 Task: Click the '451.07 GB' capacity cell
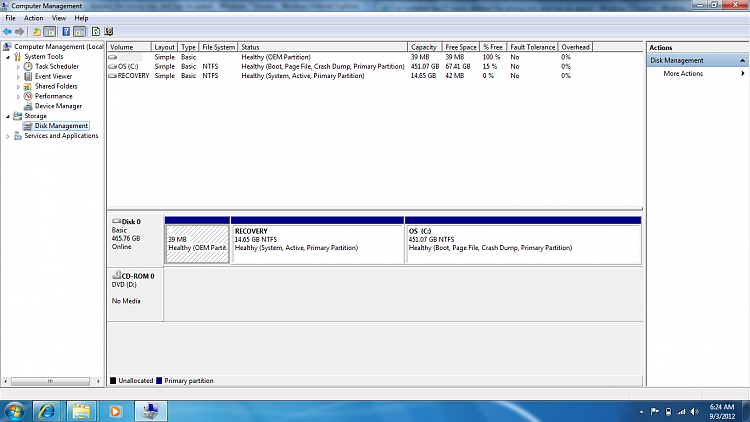[425, 67]
